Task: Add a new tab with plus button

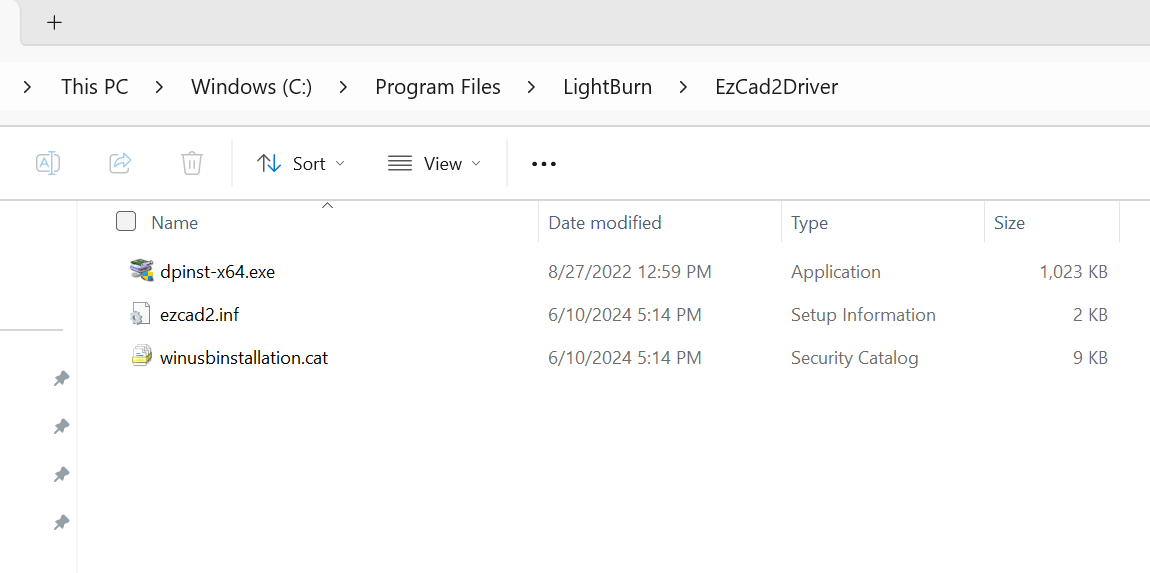Action: pos(54,22)
